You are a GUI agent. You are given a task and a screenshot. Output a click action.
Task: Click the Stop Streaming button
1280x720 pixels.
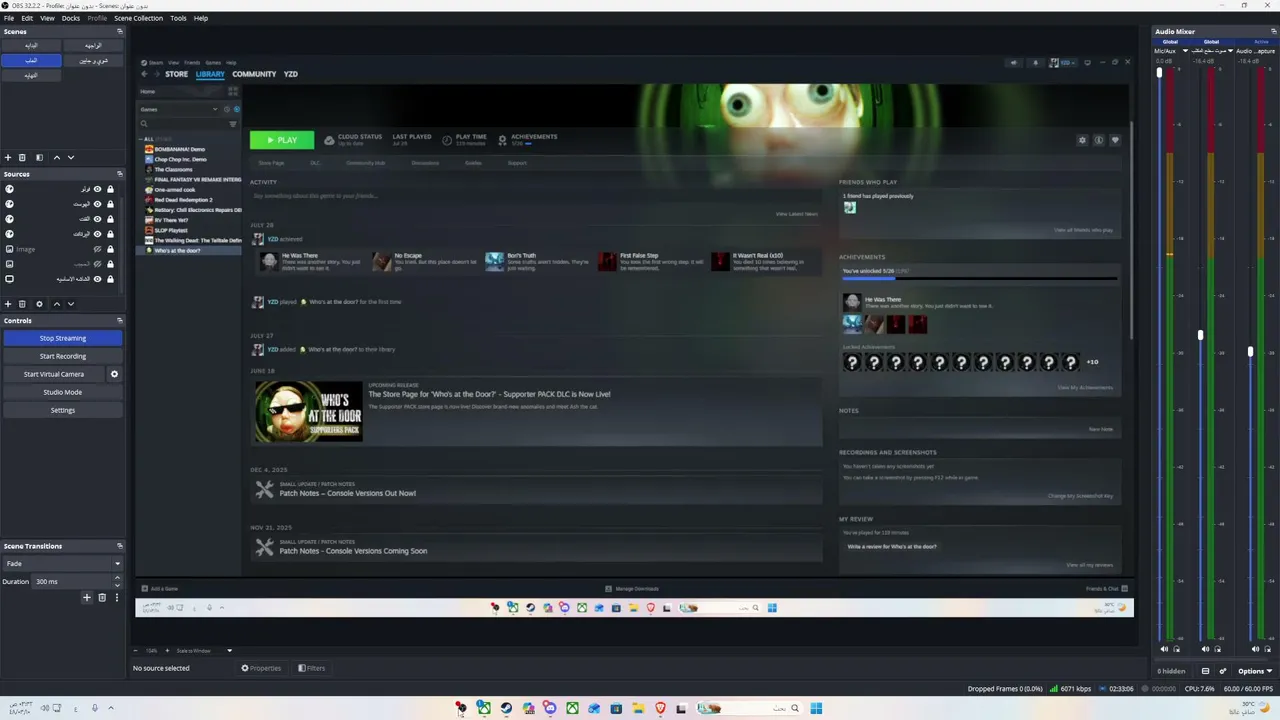(63, 338)
